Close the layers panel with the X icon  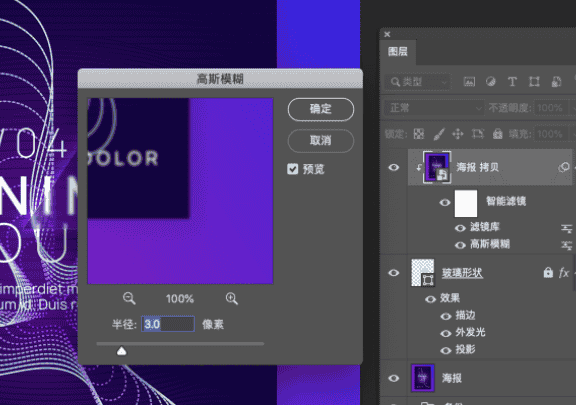point(387,34)
